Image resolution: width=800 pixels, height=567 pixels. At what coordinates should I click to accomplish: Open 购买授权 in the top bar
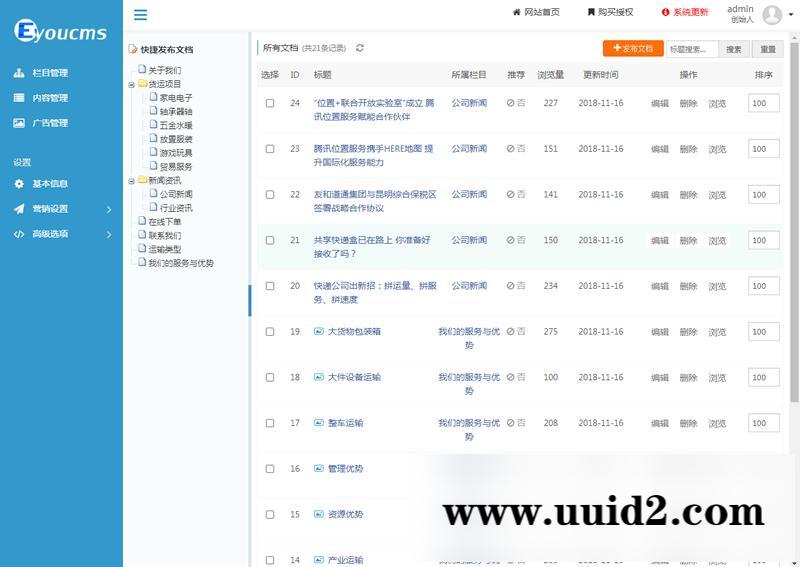[x=611, y=12]
